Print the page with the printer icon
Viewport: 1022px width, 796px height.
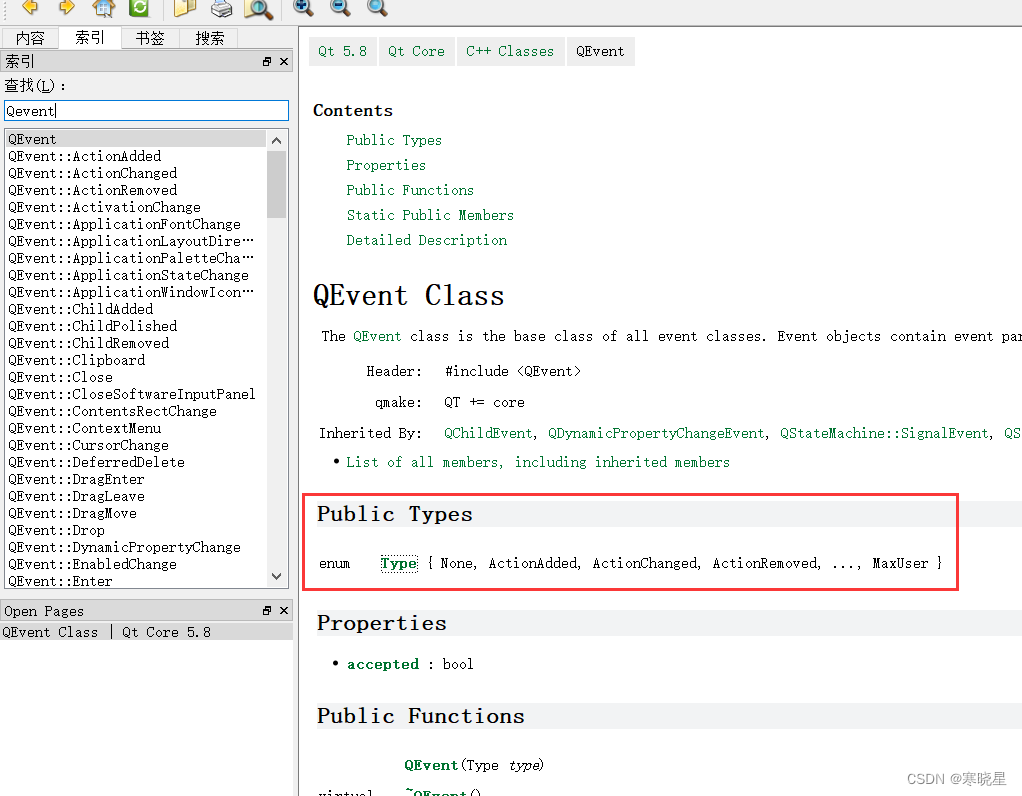(x=222, y=8)
